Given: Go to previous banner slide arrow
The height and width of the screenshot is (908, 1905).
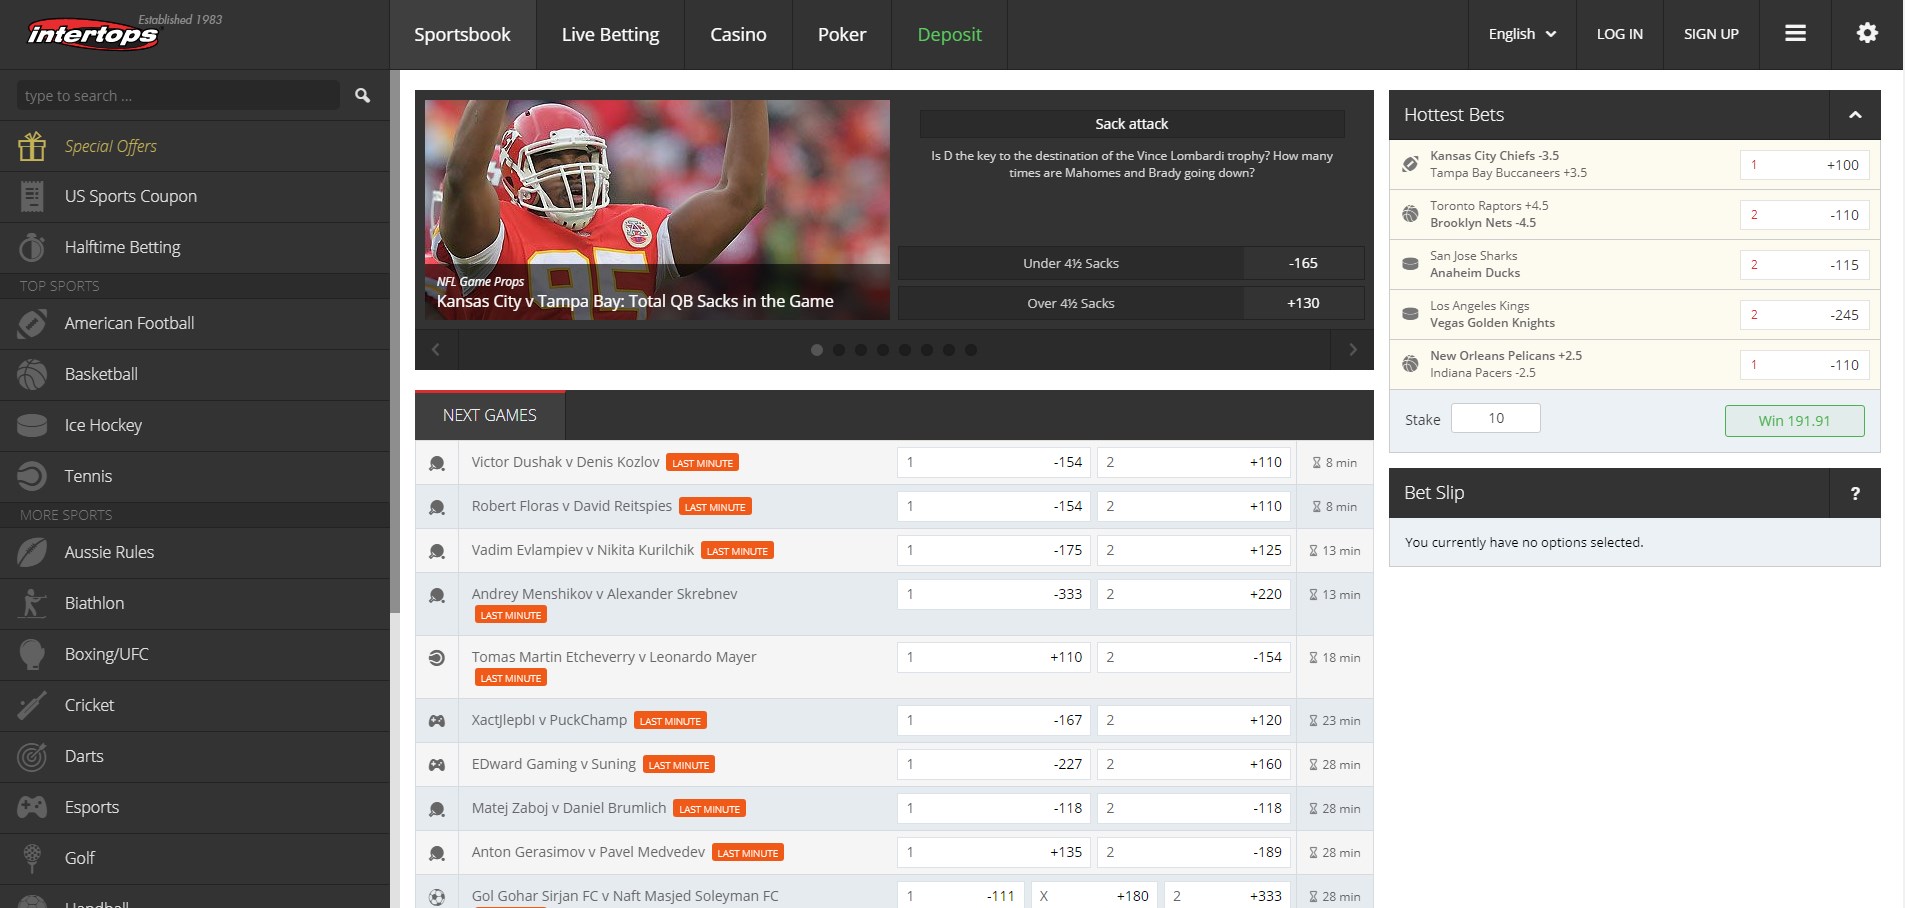Looking at the screenshot, I should pos(436,349).
